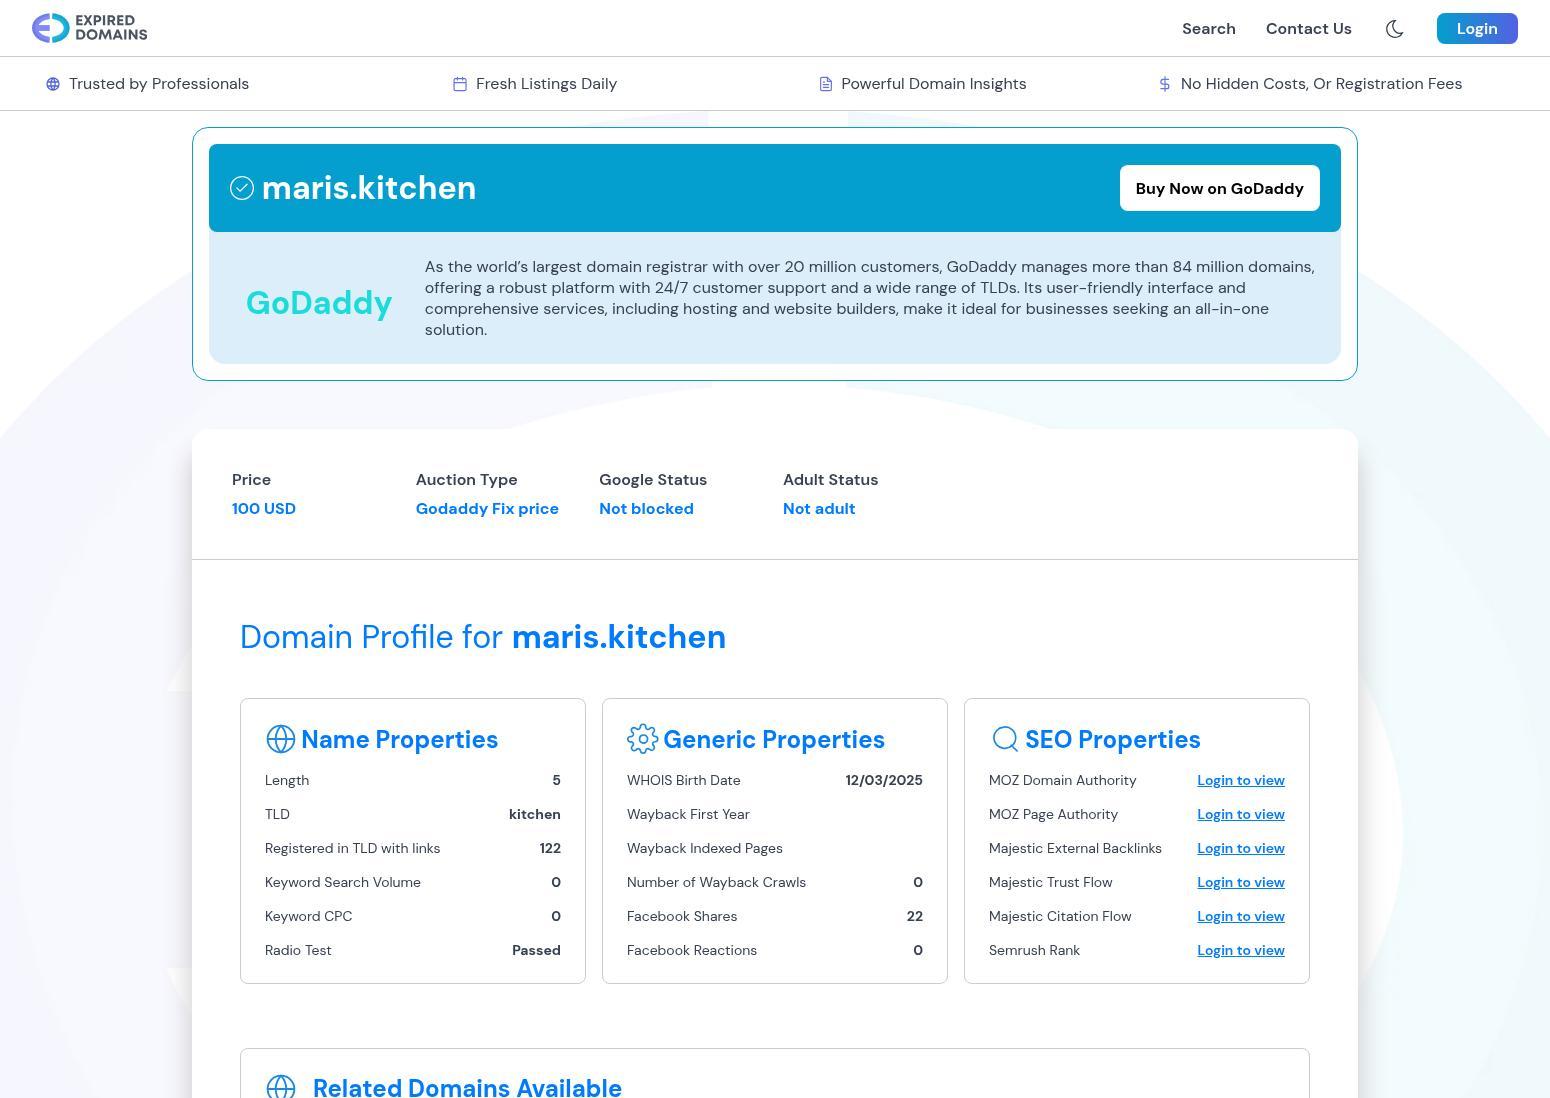Click the verified checkmark icon beside maris.kitchen
1550x1098 pixels.
pyautogui.click(x=242, y=188)
